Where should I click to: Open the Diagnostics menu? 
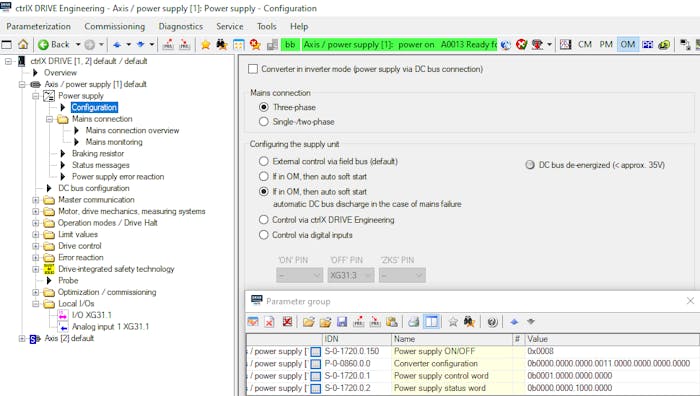pos(180,26)
